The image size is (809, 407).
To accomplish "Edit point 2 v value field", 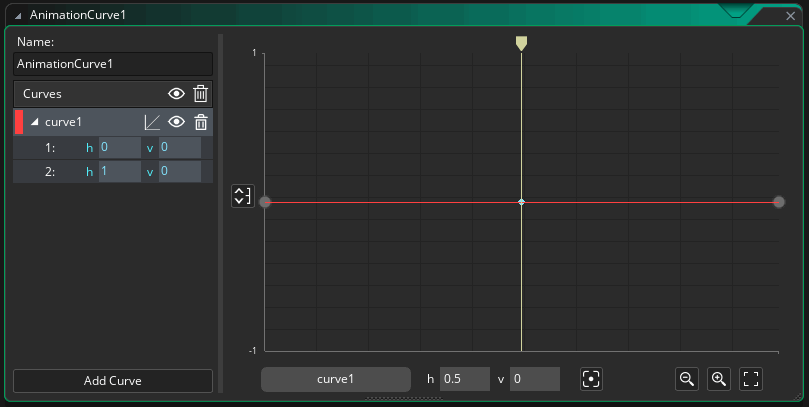I will coord(180,171).
